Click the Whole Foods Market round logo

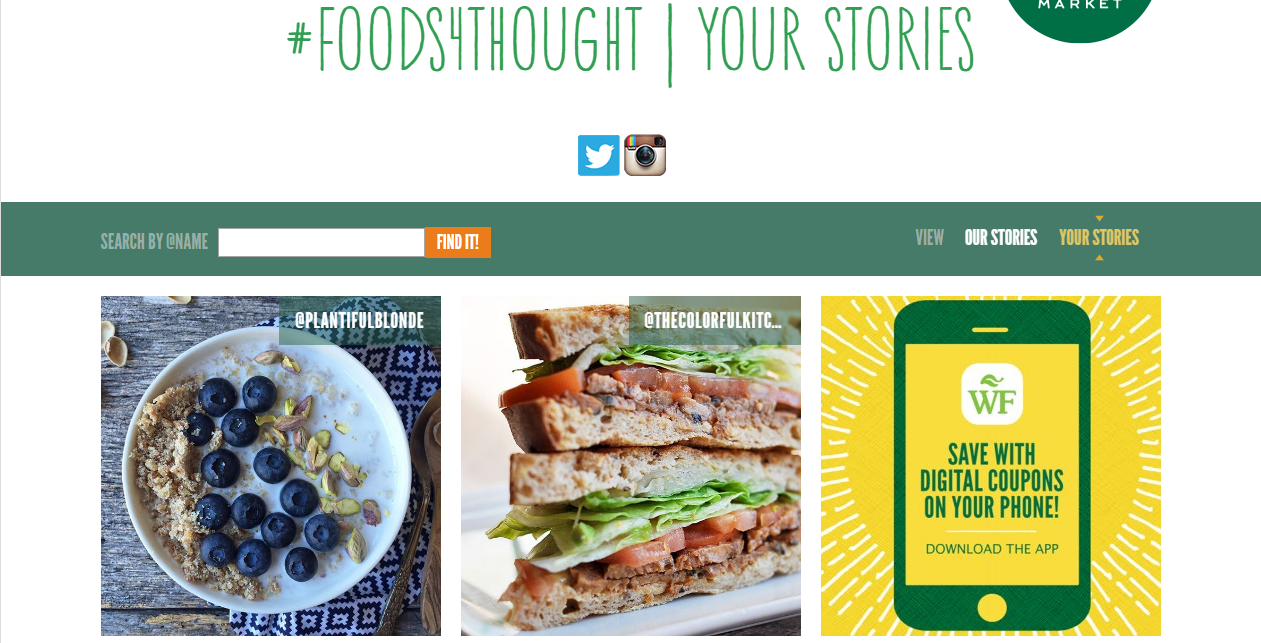1079,18
